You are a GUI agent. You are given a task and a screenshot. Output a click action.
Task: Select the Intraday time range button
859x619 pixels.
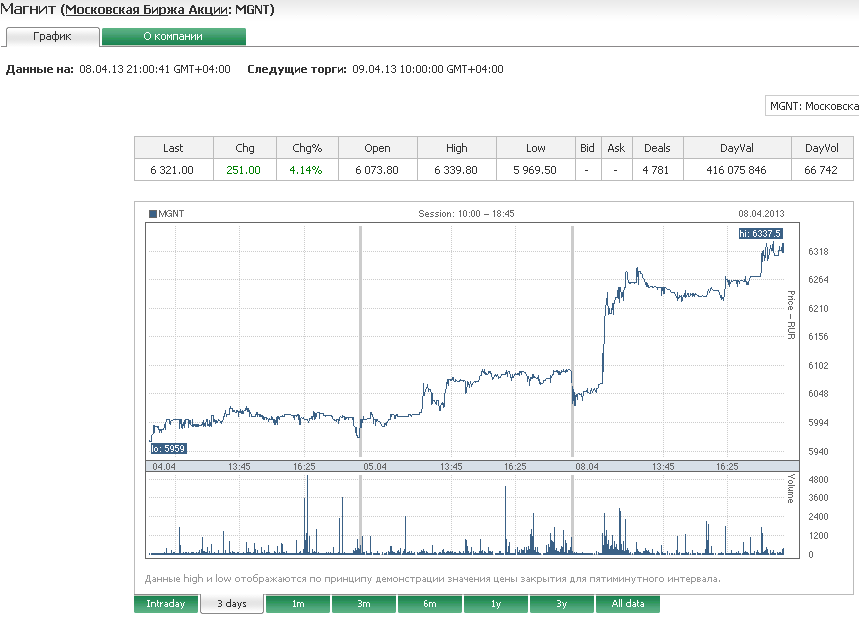(x=166, y=604)
